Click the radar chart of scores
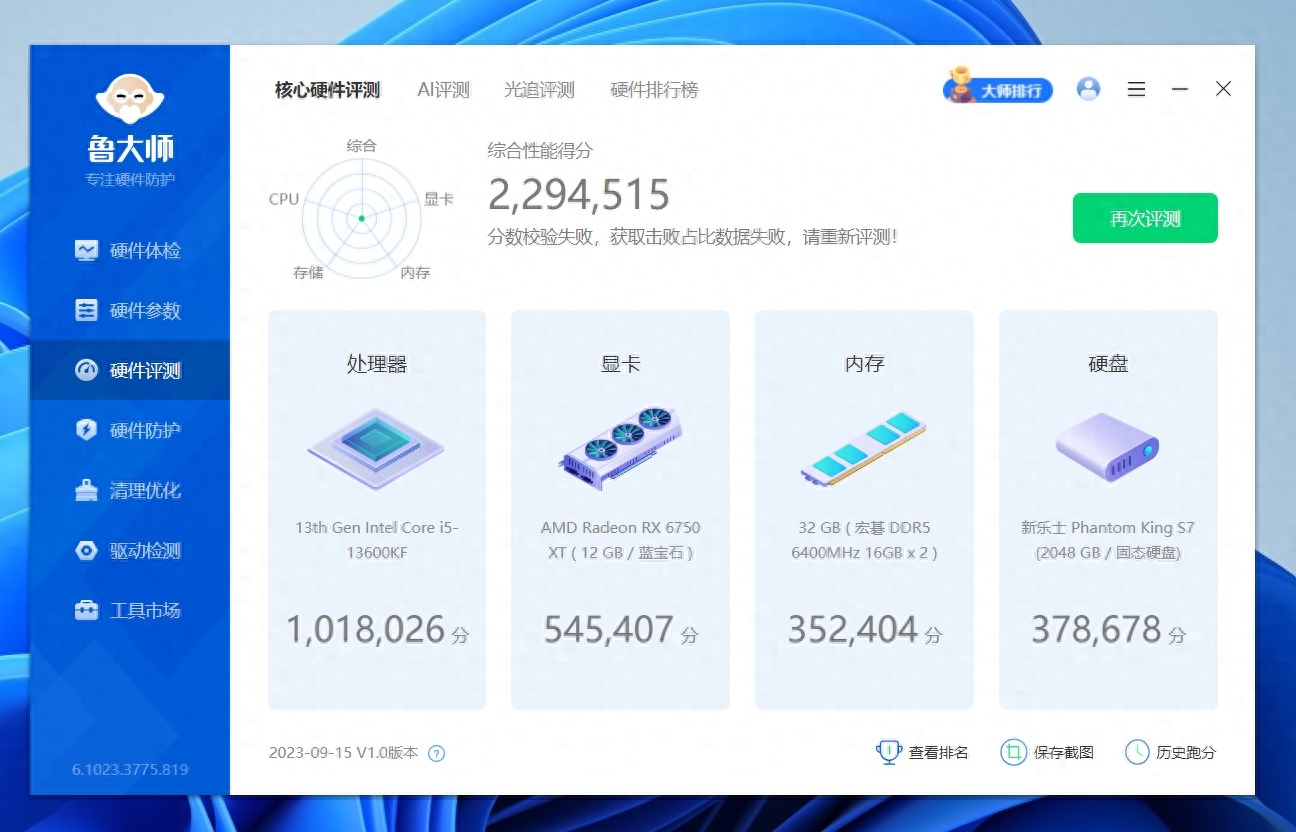This screenshot has width=1296, height=832. [361, 217]
